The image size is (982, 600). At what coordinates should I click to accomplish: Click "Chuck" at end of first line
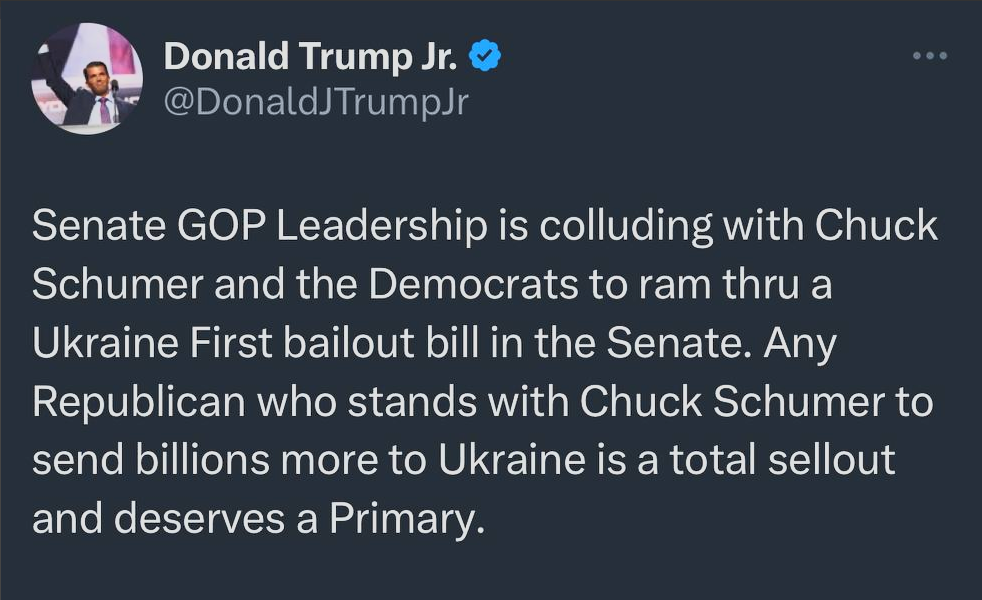tap(878, 227)
